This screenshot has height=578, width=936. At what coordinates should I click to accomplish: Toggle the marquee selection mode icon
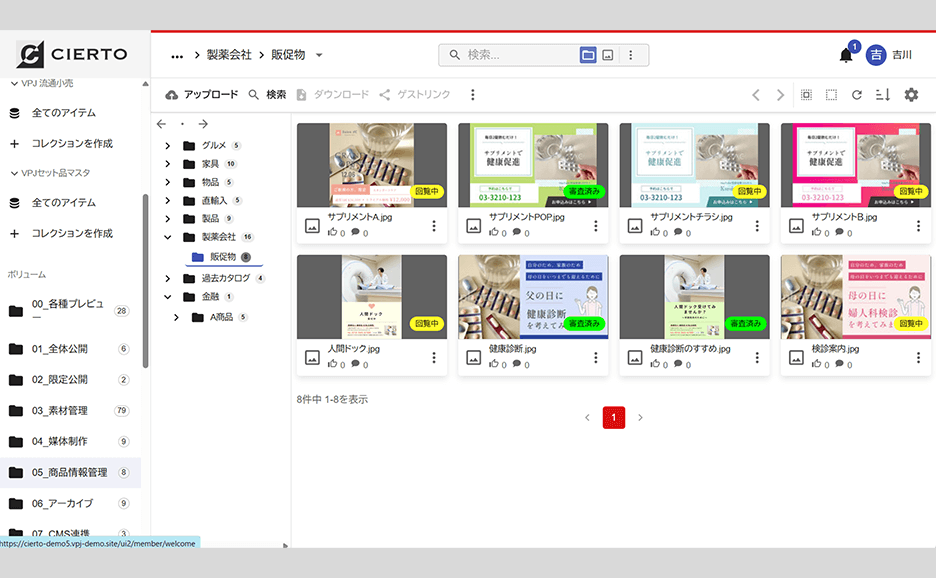click(x=832, y=94)
